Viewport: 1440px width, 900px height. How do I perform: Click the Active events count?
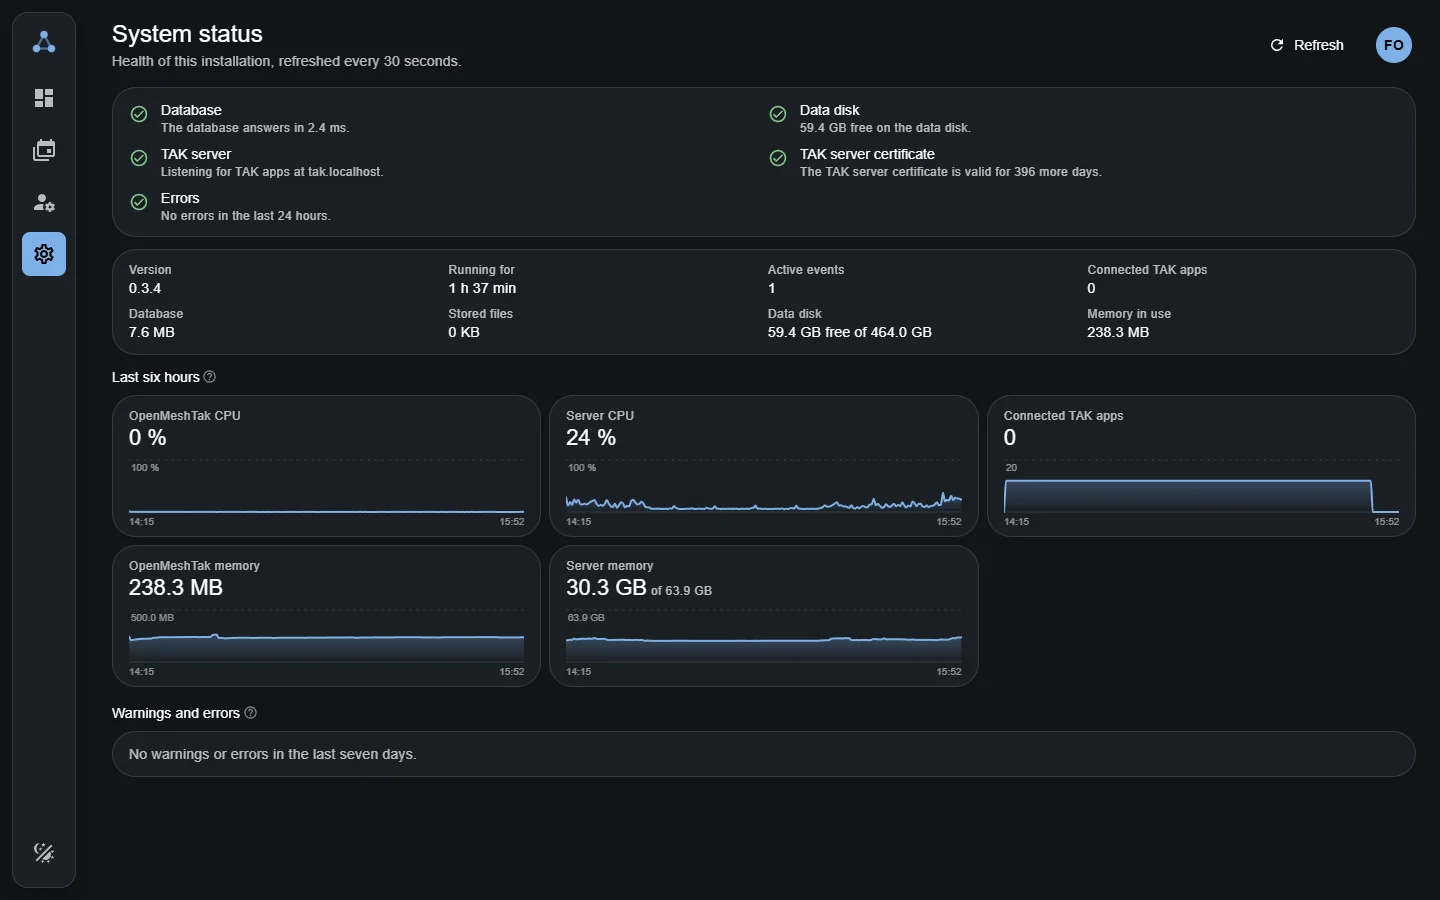click(772, 288)
